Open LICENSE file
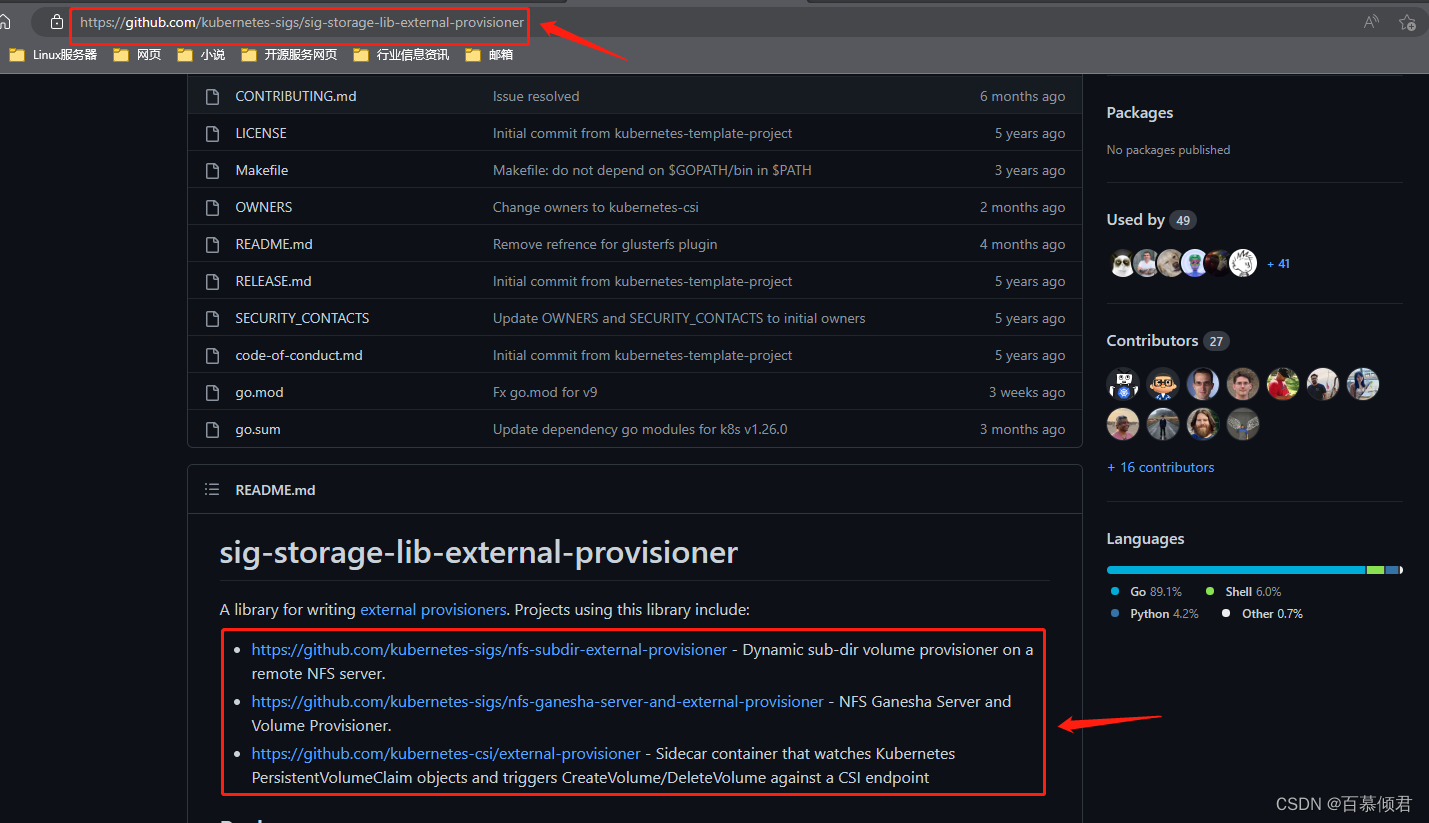This screenshot has width=1429, height=823. pos(261,133)
